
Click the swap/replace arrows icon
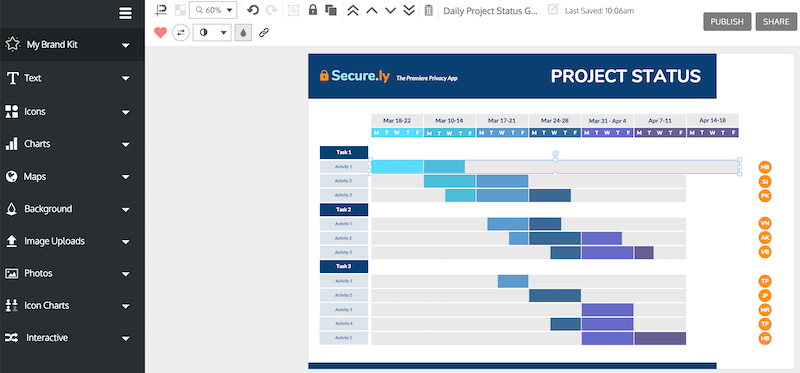[x=181, y=33]
